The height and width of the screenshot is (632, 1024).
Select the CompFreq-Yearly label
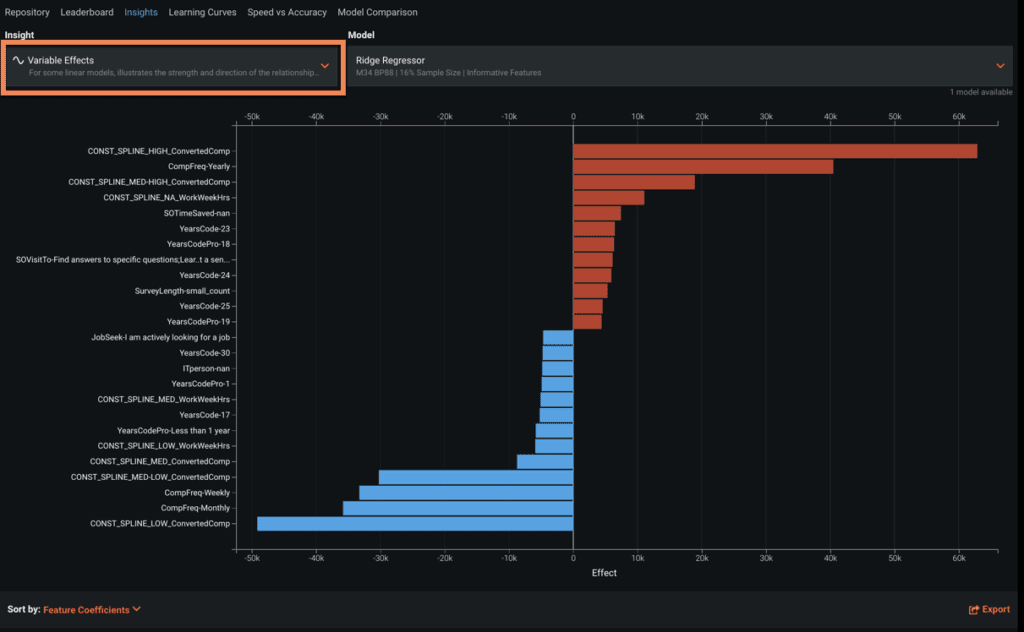(199, 166)
